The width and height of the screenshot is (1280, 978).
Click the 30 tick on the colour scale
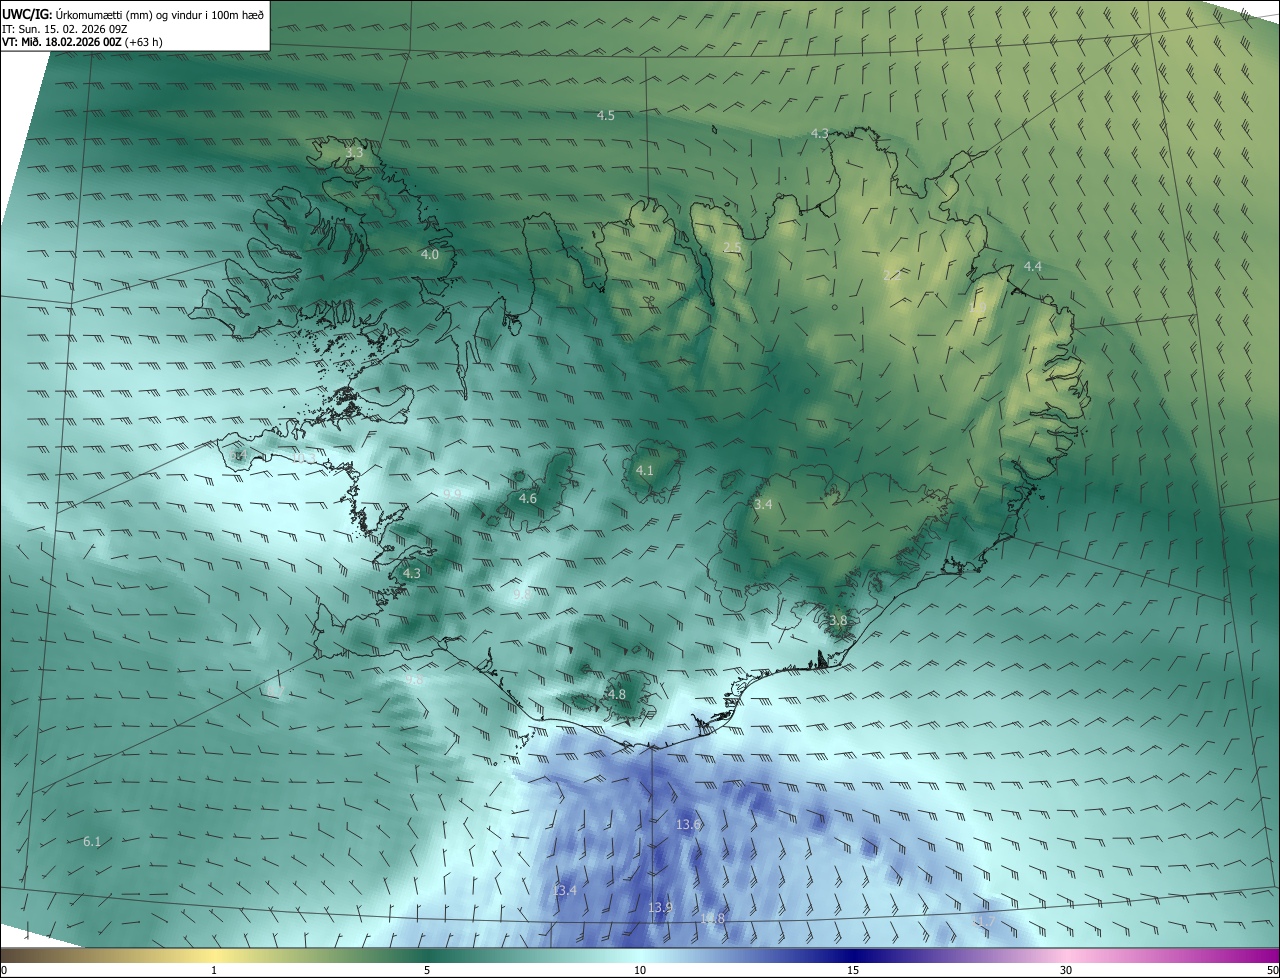1066,970
